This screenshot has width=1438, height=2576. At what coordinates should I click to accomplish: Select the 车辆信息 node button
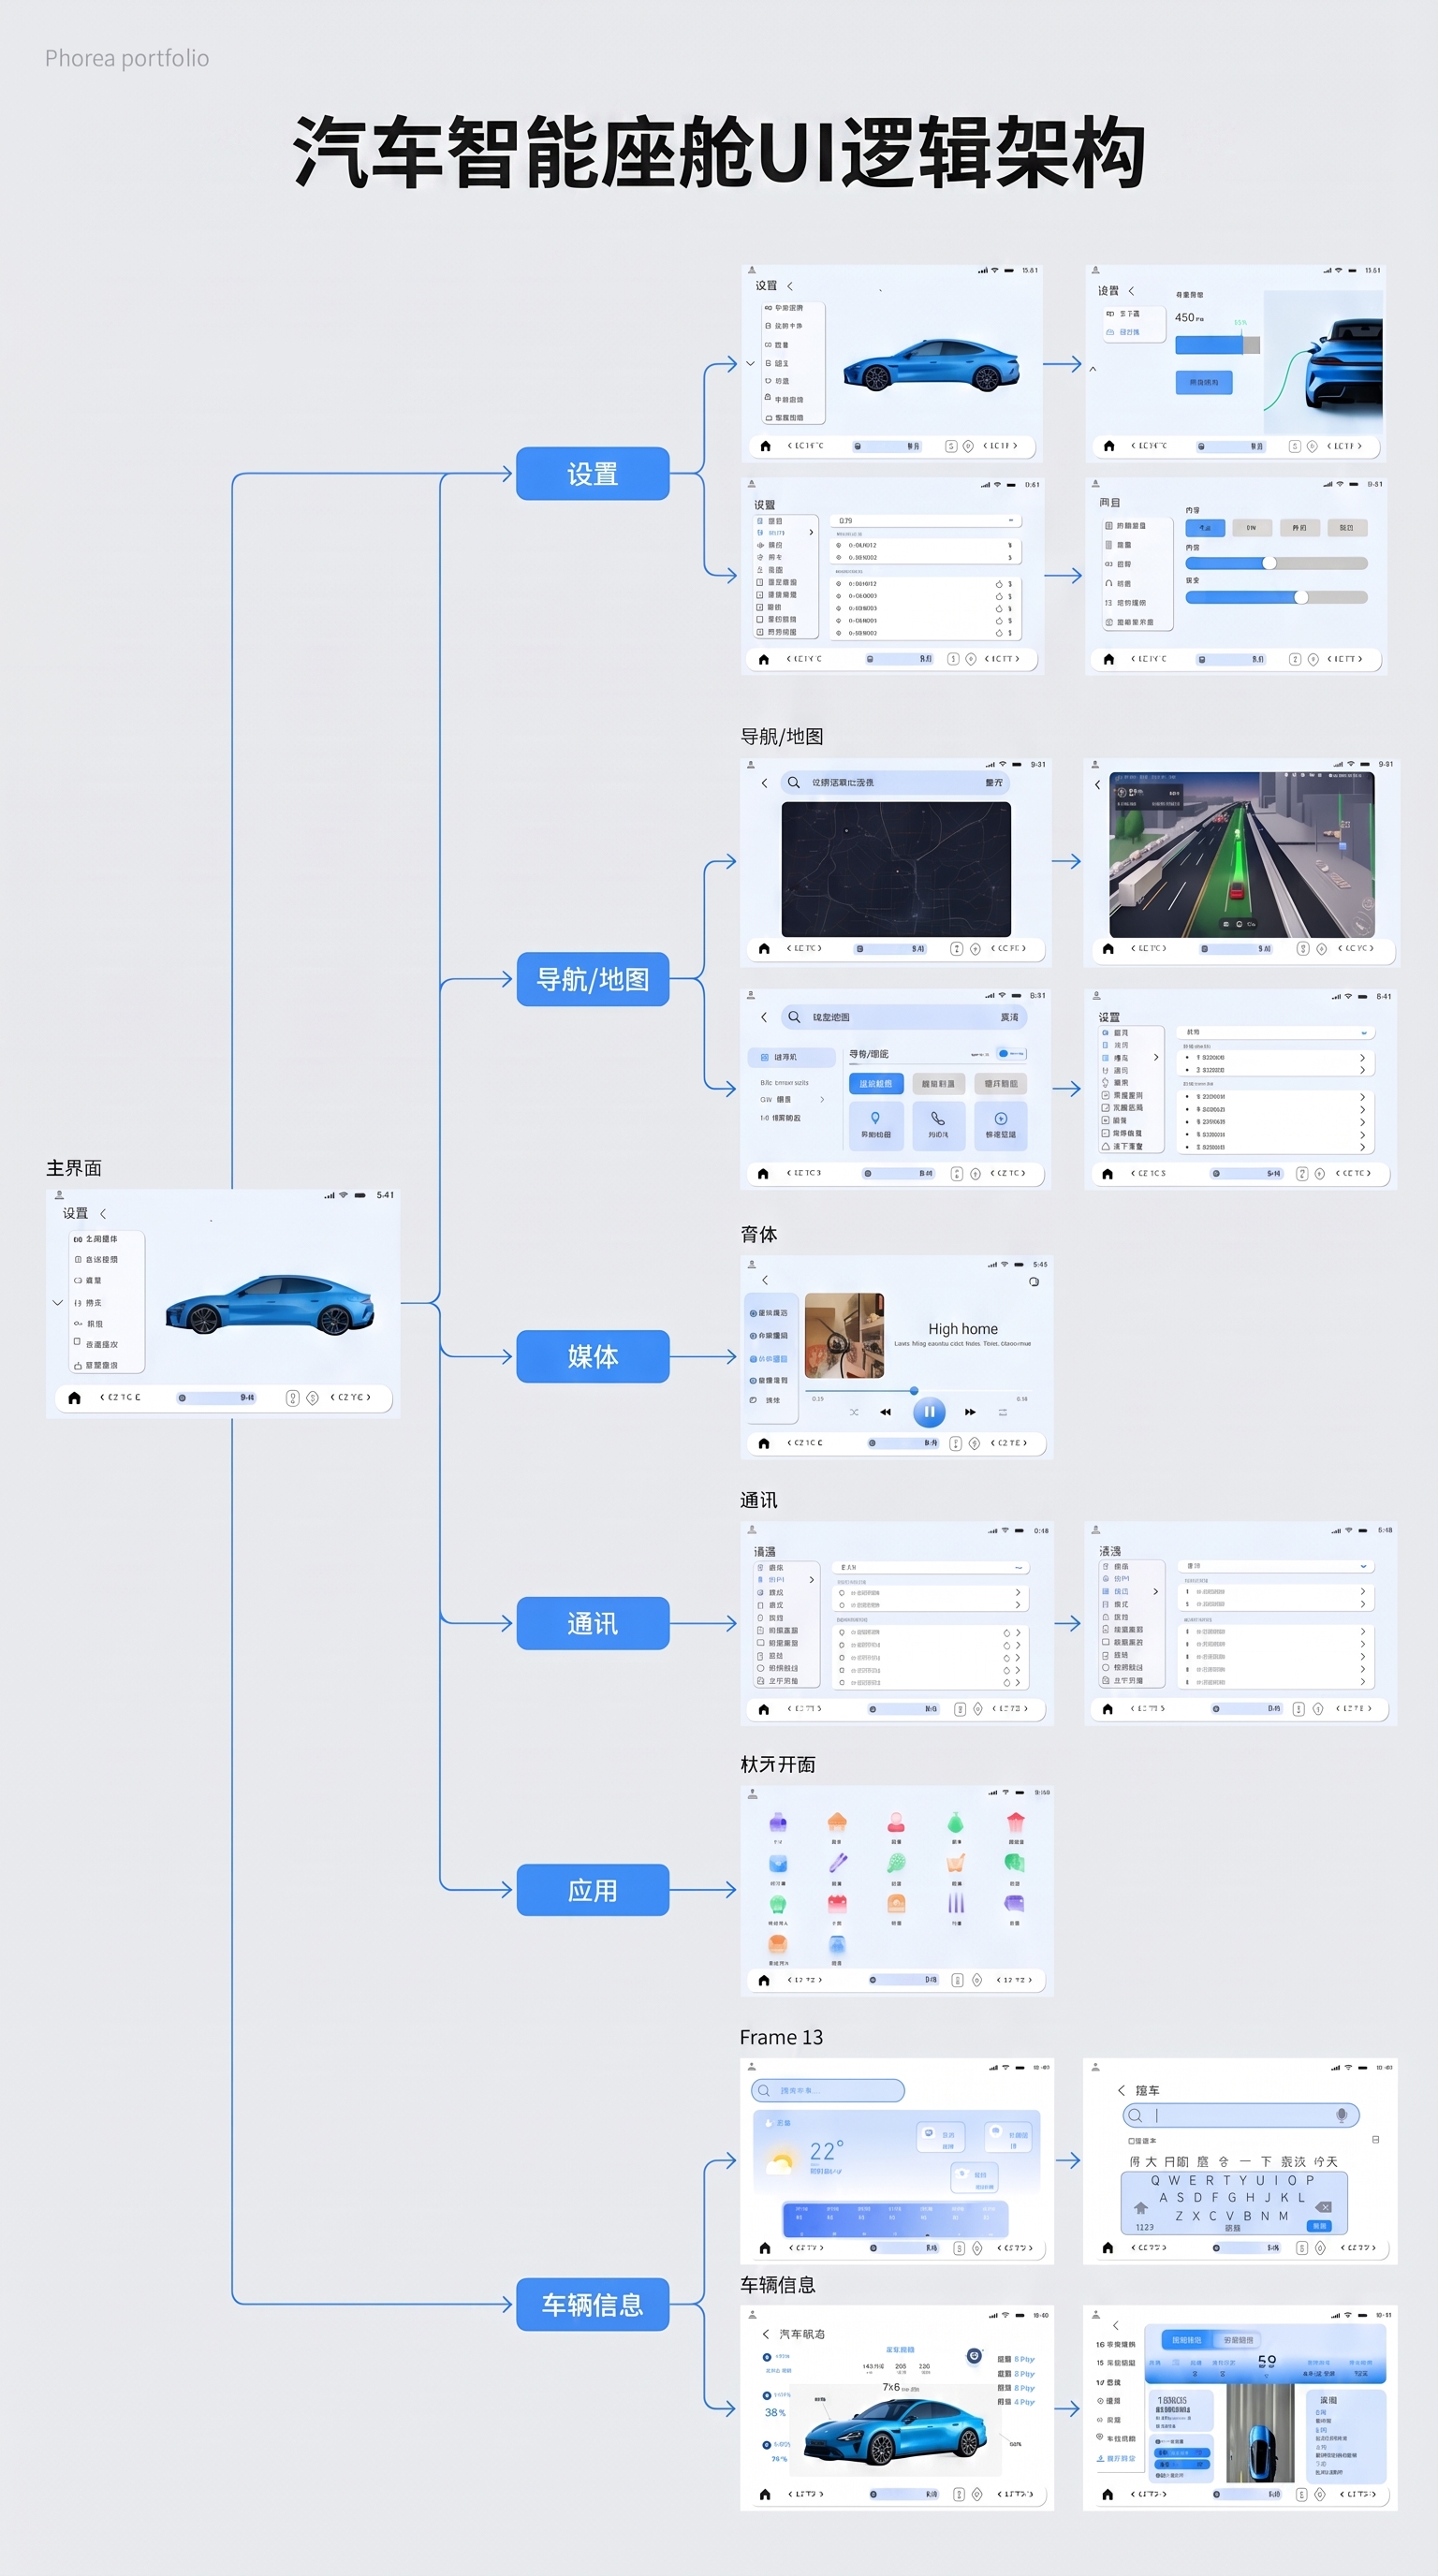(x=593, y=2304)
